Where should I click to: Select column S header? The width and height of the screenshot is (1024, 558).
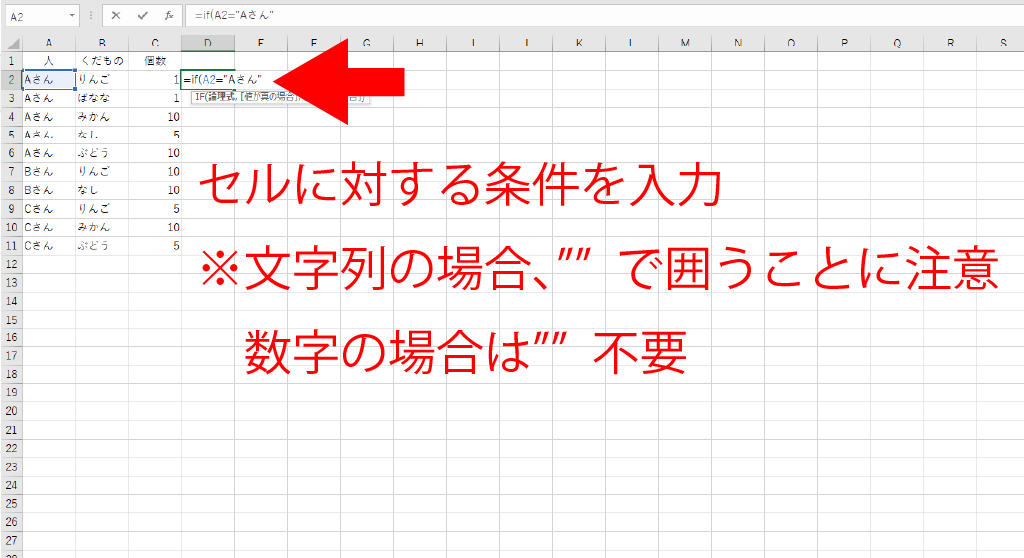pyautogui.click(x=1003, y=43)
